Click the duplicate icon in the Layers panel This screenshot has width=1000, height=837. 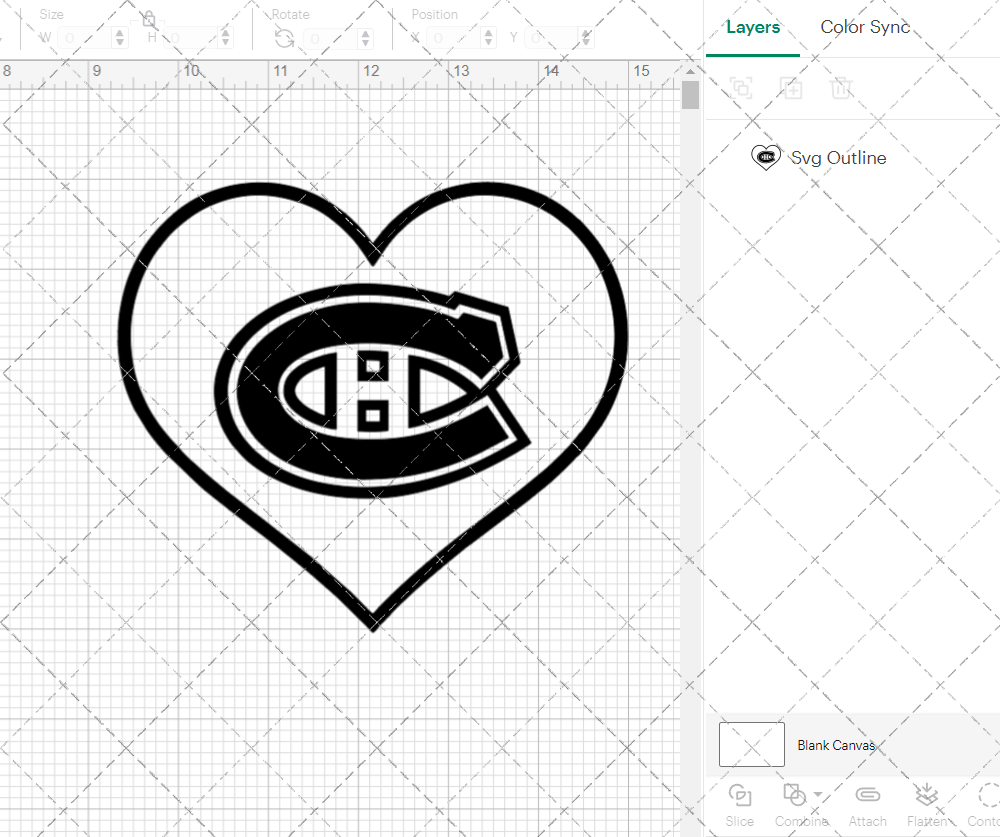pyautogui.click(x=741, y=88)
